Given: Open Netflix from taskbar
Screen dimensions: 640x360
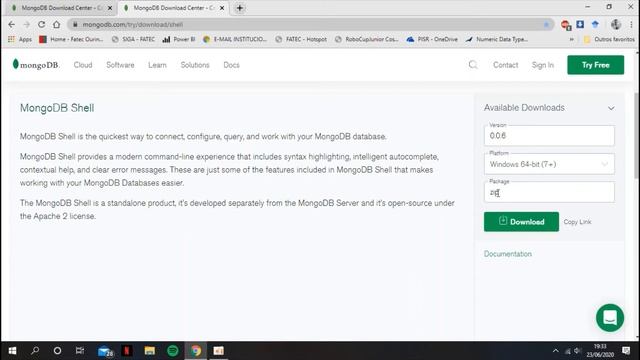Looking at the screenshot, I should [127, 351].
